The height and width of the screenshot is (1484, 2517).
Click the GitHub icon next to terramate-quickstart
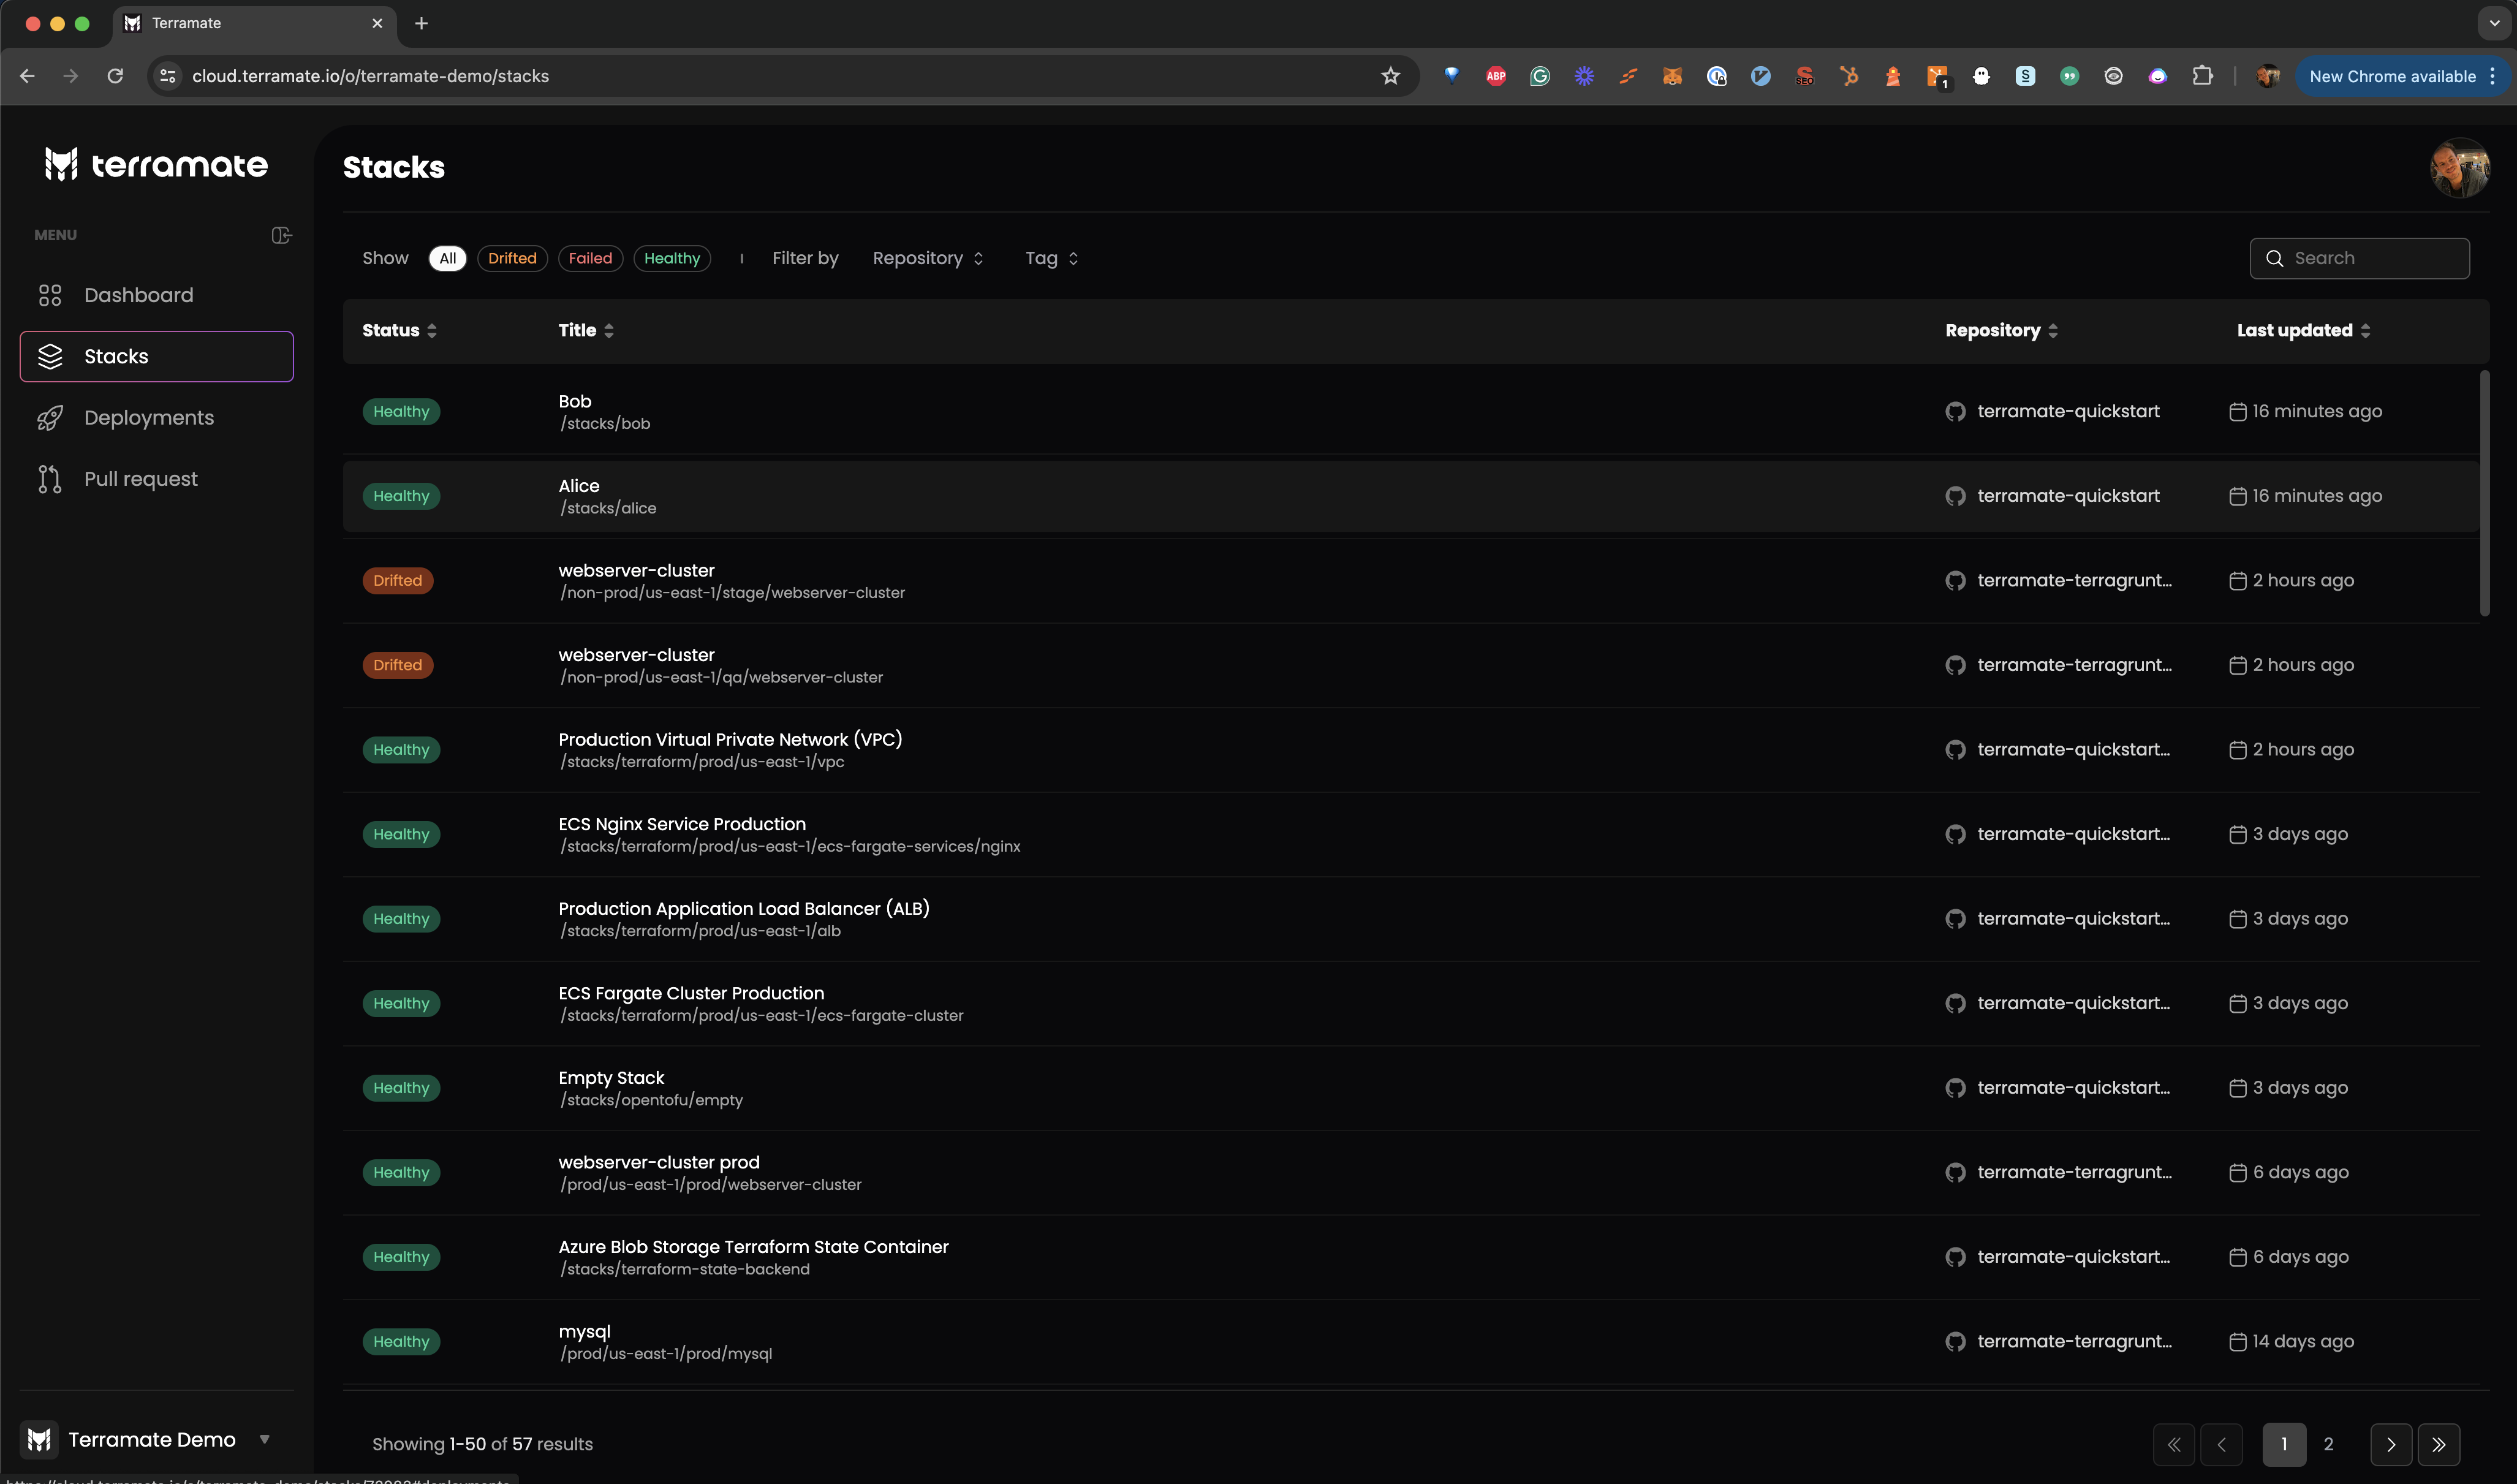coord(1956,411)
